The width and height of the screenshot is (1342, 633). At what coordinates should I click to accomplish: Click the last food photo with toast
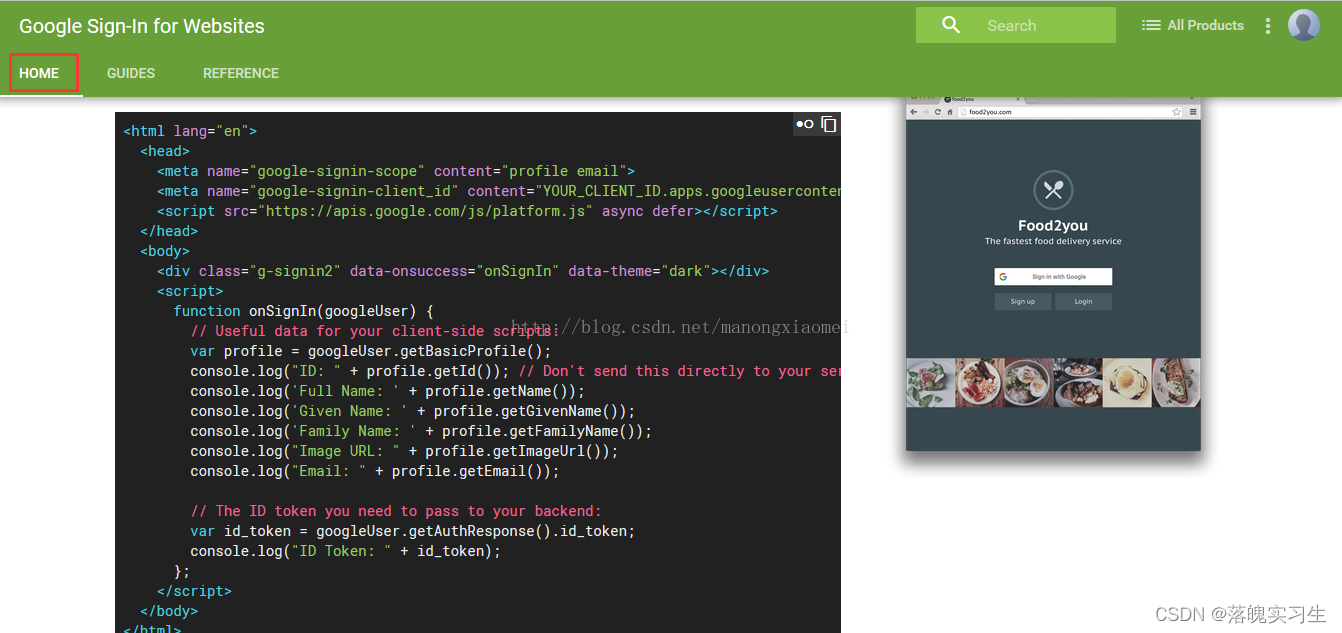[x=1177, y=382]
